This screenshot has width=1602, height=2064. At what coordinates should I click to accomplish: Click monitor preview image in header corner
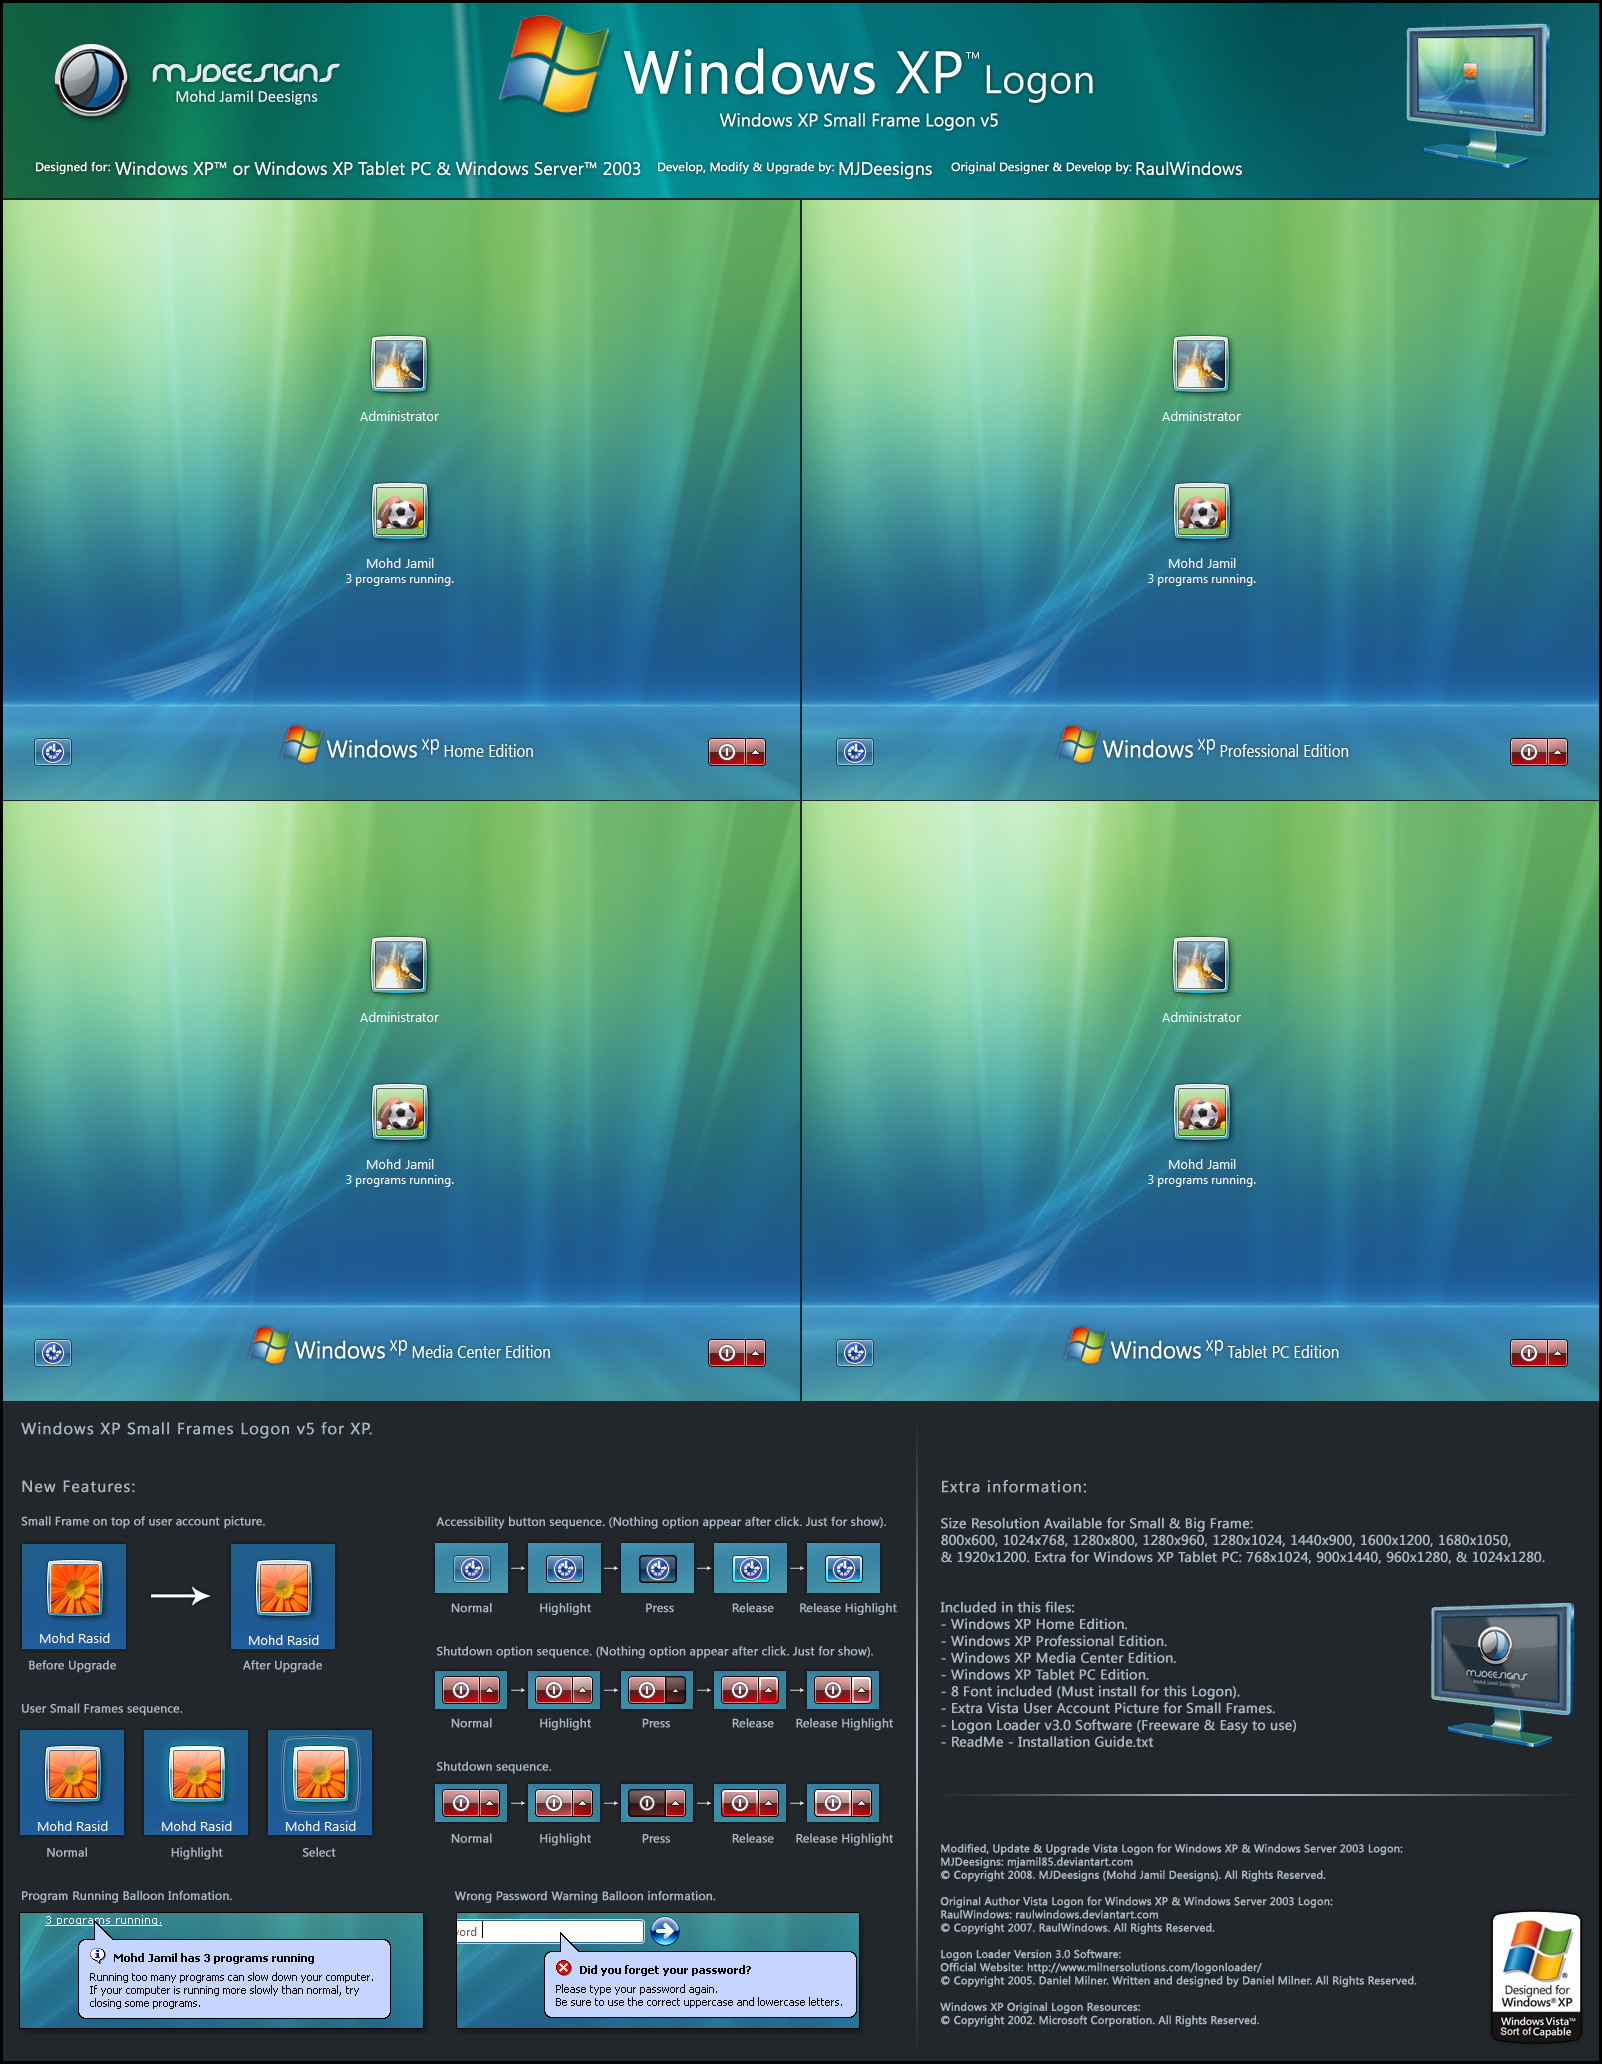pos(1480,95)
